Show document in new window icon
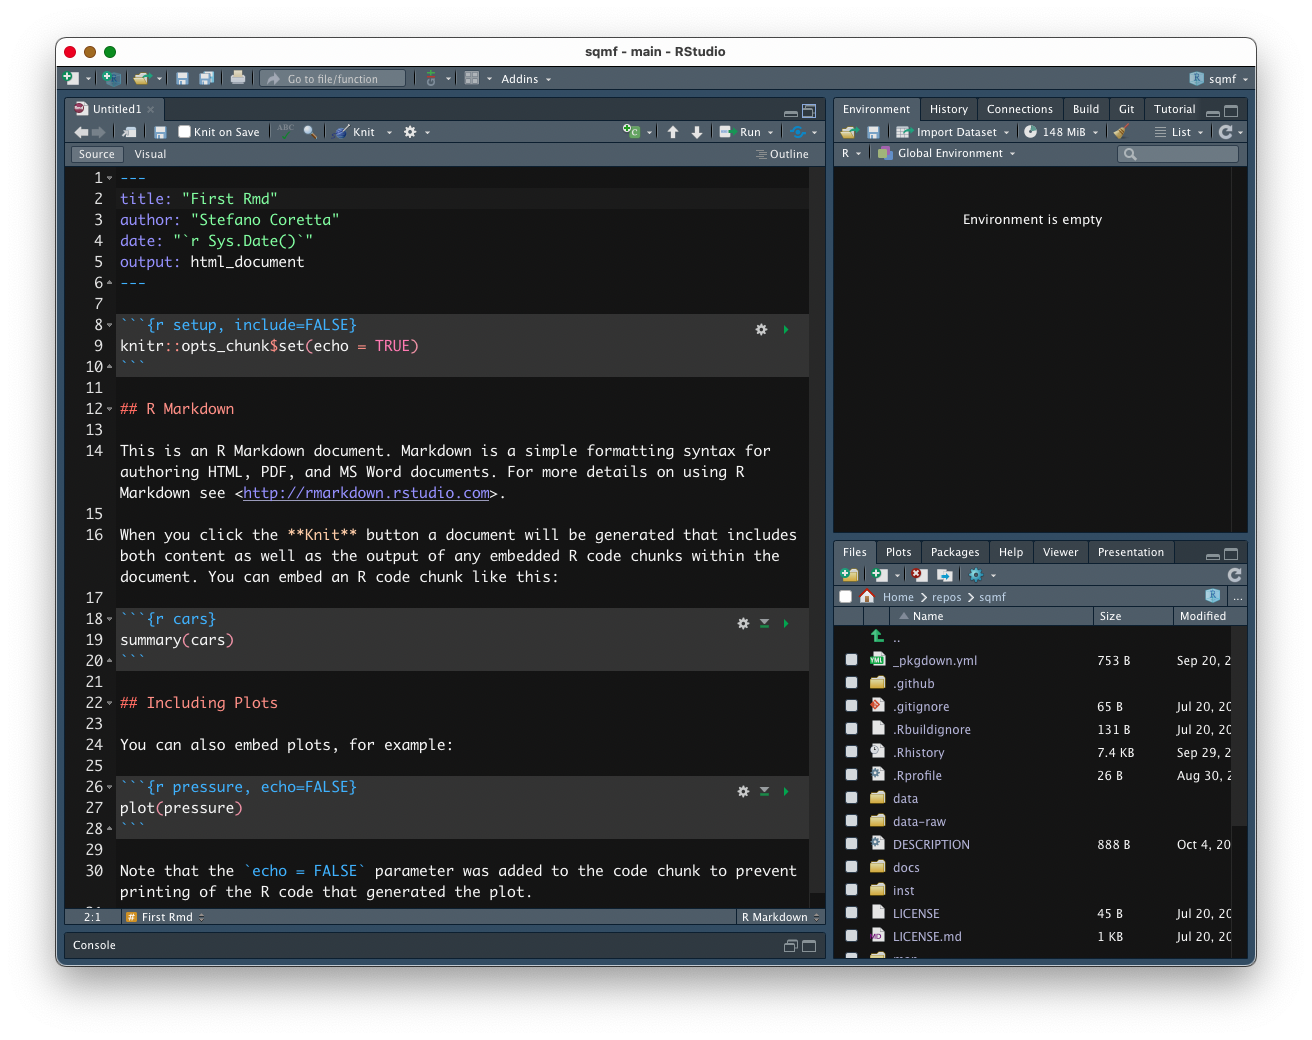1312x1040 pixels. click(129, 132)
